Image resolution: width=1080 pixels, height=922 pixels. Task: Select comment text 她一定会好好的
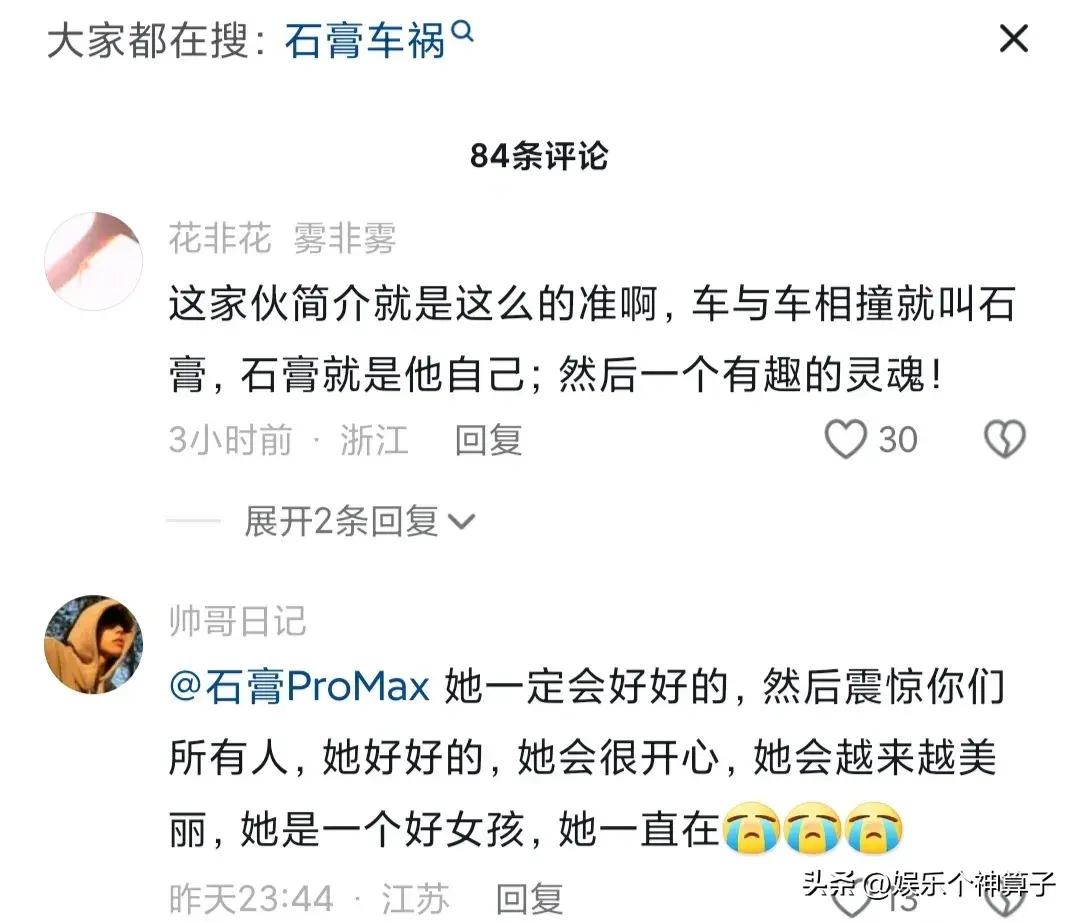[586, 687]
